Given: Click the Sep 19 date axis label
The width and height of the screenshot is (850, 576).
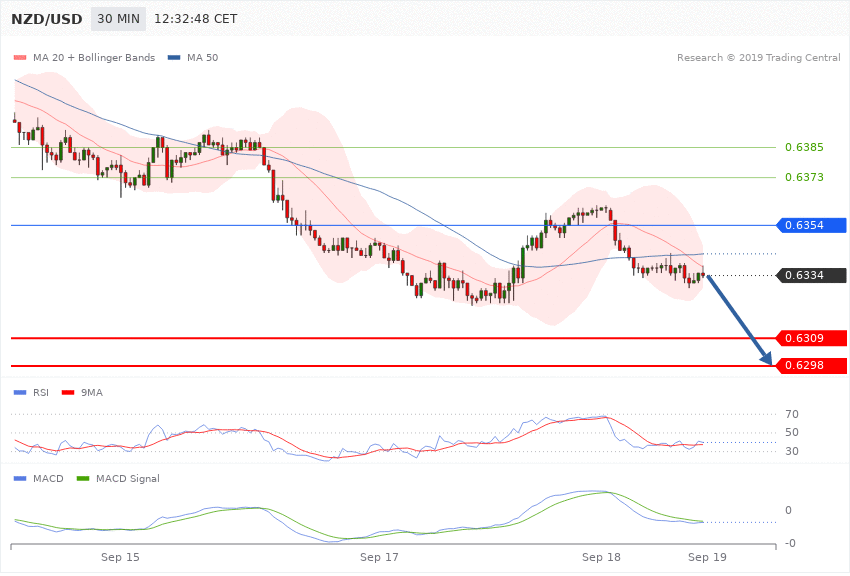Looking at the screenshot, I should coord(707,557).
